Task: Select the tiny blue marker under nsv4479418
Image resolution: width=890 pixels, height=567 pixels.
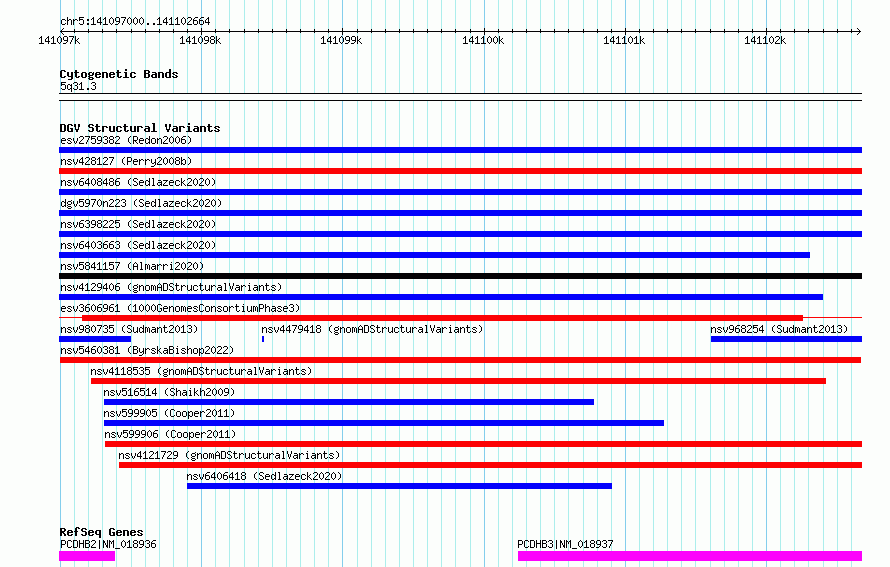Action: [263, 339]
